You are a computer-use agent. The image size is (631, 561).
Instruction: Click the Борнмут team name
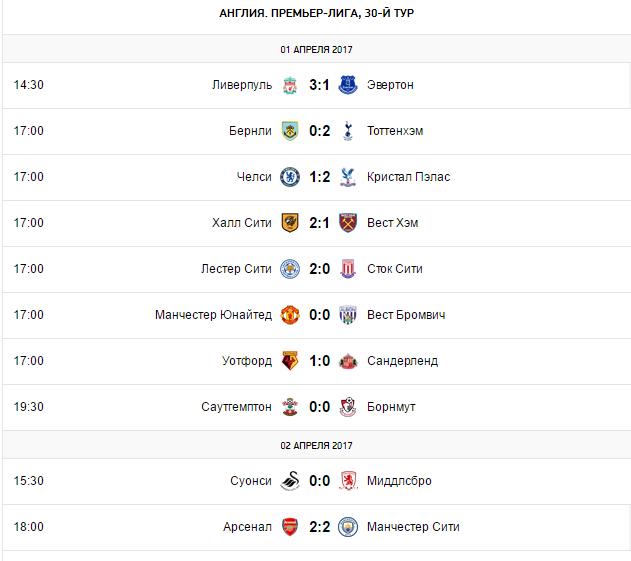(x=391, y=407)
